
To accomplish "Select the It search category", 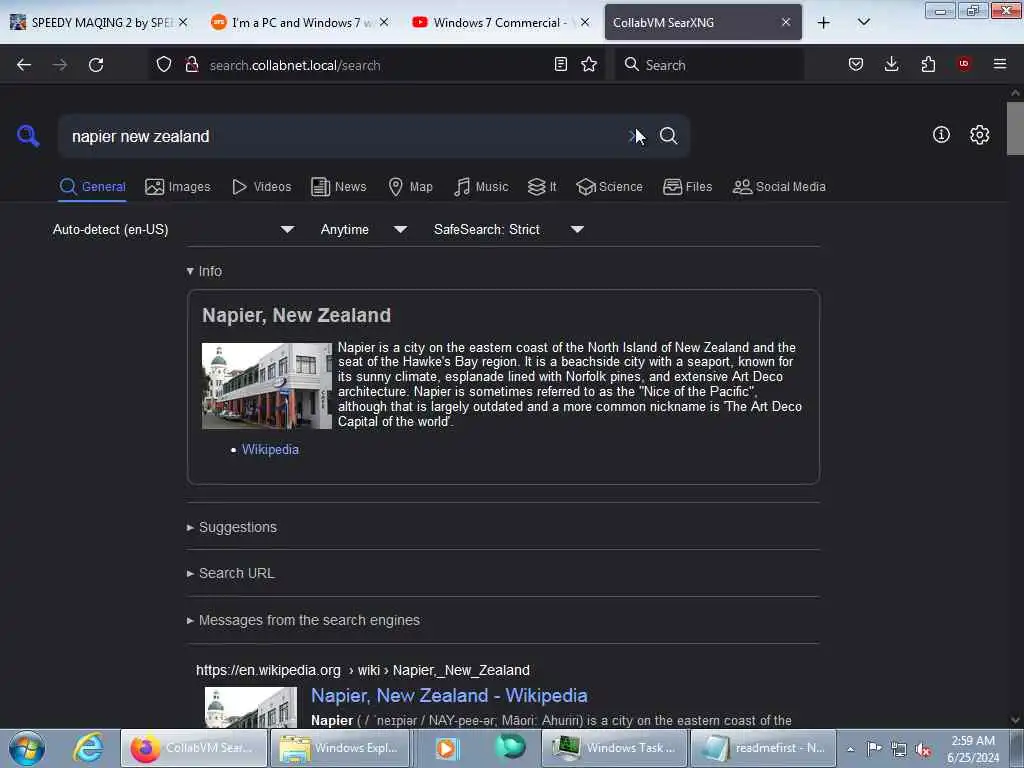I will [542, 187].
